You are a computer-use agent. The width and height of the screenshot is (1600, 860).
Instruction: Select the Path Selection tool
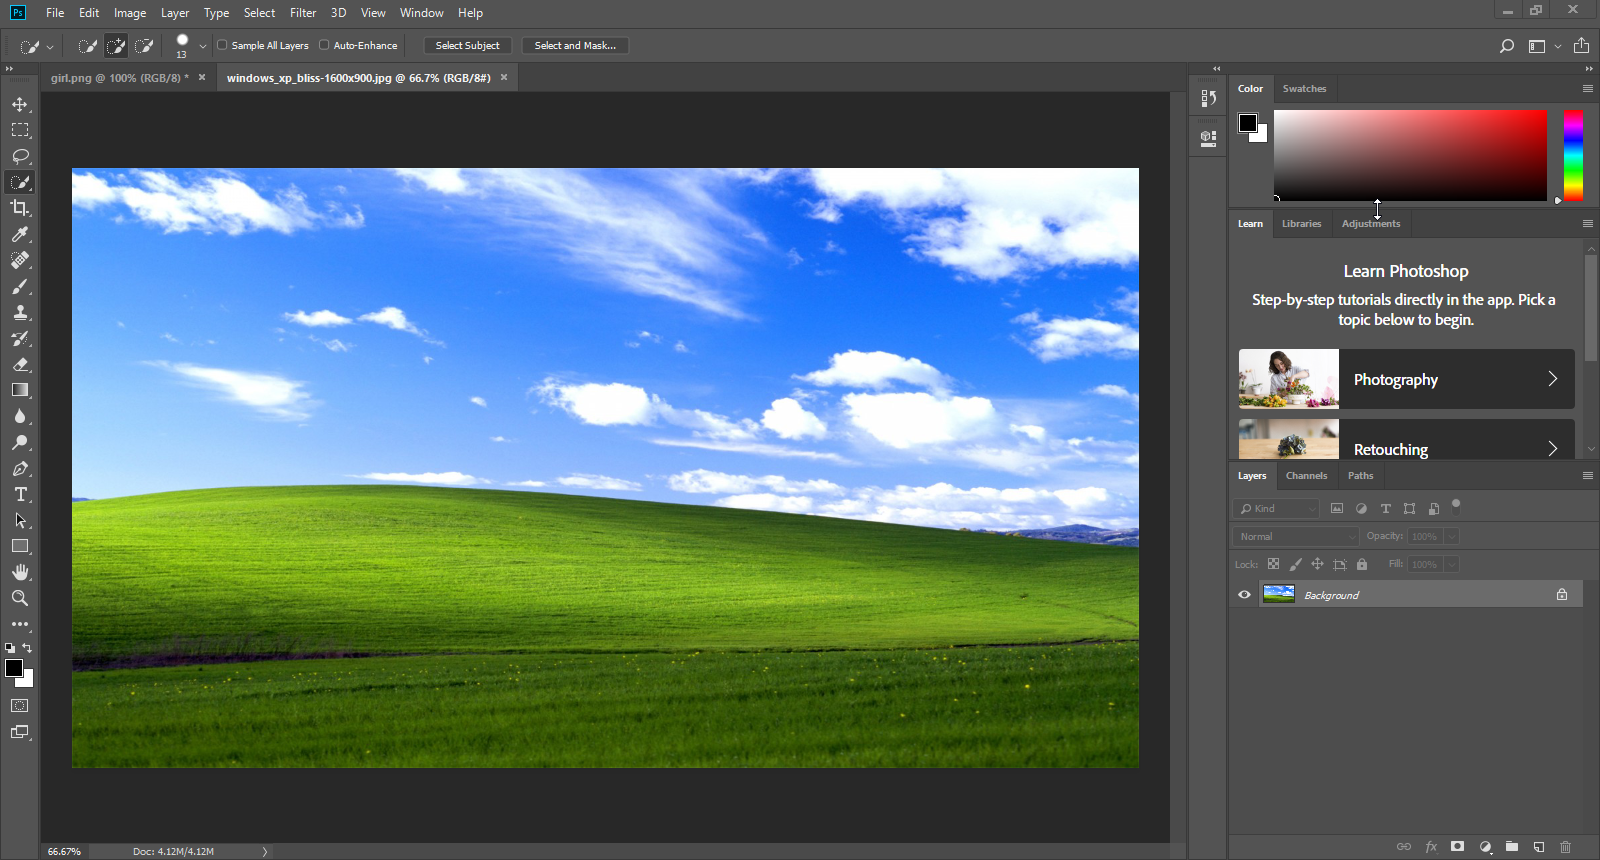(x=20, y=520)
